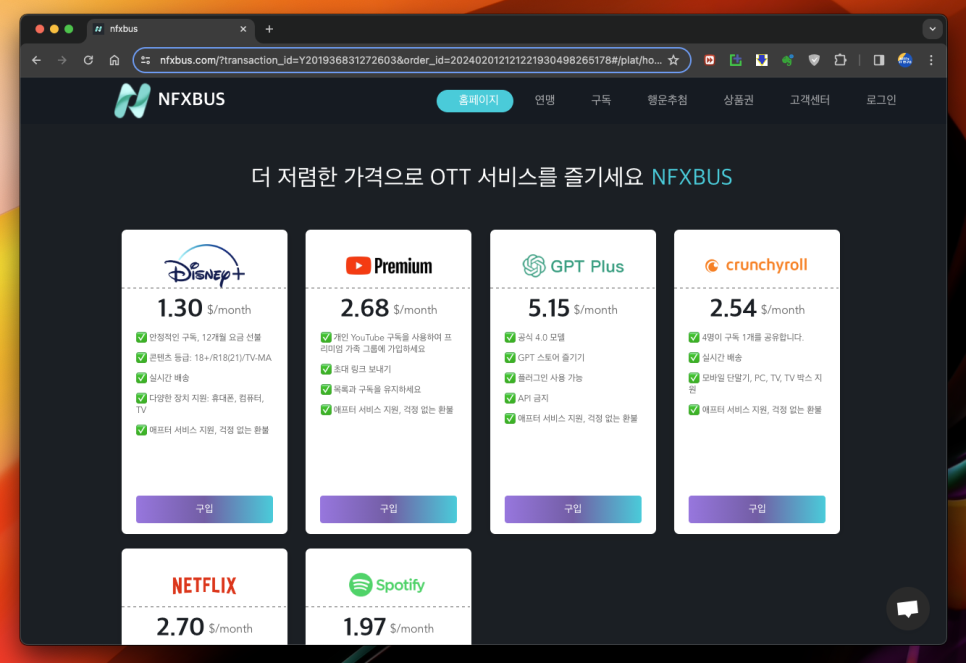Click the GPT Plus 5.15 $/month price
This screenshot has width=966, height=663.
[x=572, y=308]
